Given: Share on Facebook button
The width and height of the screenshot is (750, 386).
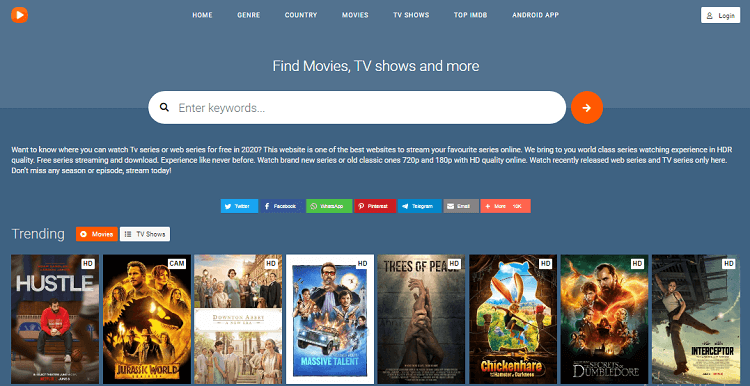Looking at the screenshot, I should coord(282,206).
